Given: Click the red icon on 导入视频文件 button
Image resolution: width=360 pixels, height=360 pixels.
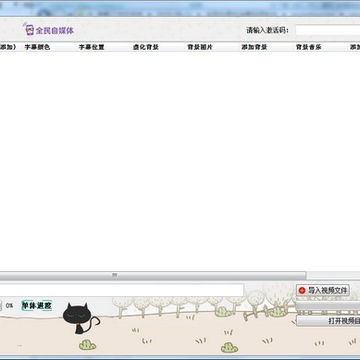Looking at the screenshot, I should [x=302, y=290].
